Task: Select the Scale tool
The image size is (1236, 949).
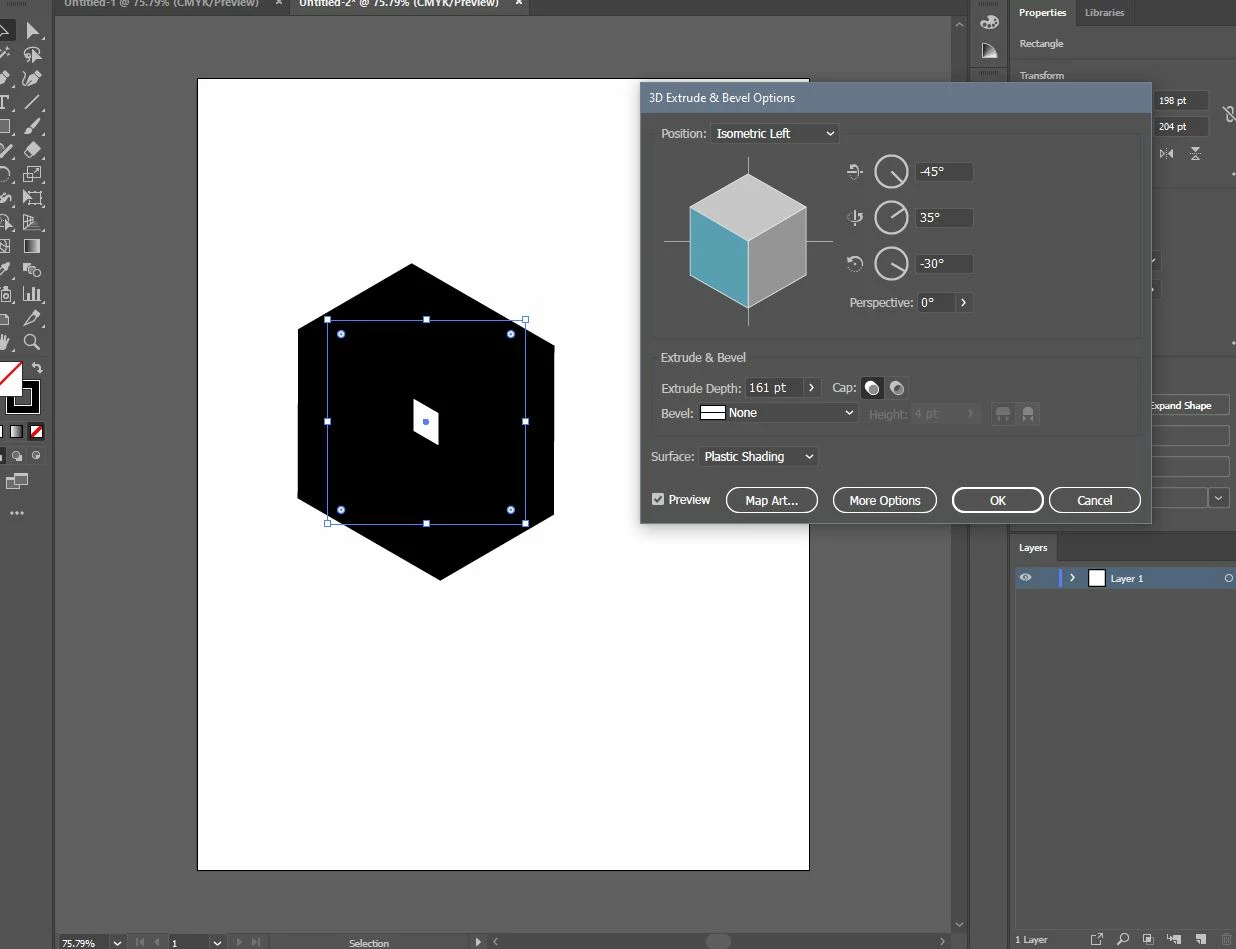Action: click(x=32, y=174)
